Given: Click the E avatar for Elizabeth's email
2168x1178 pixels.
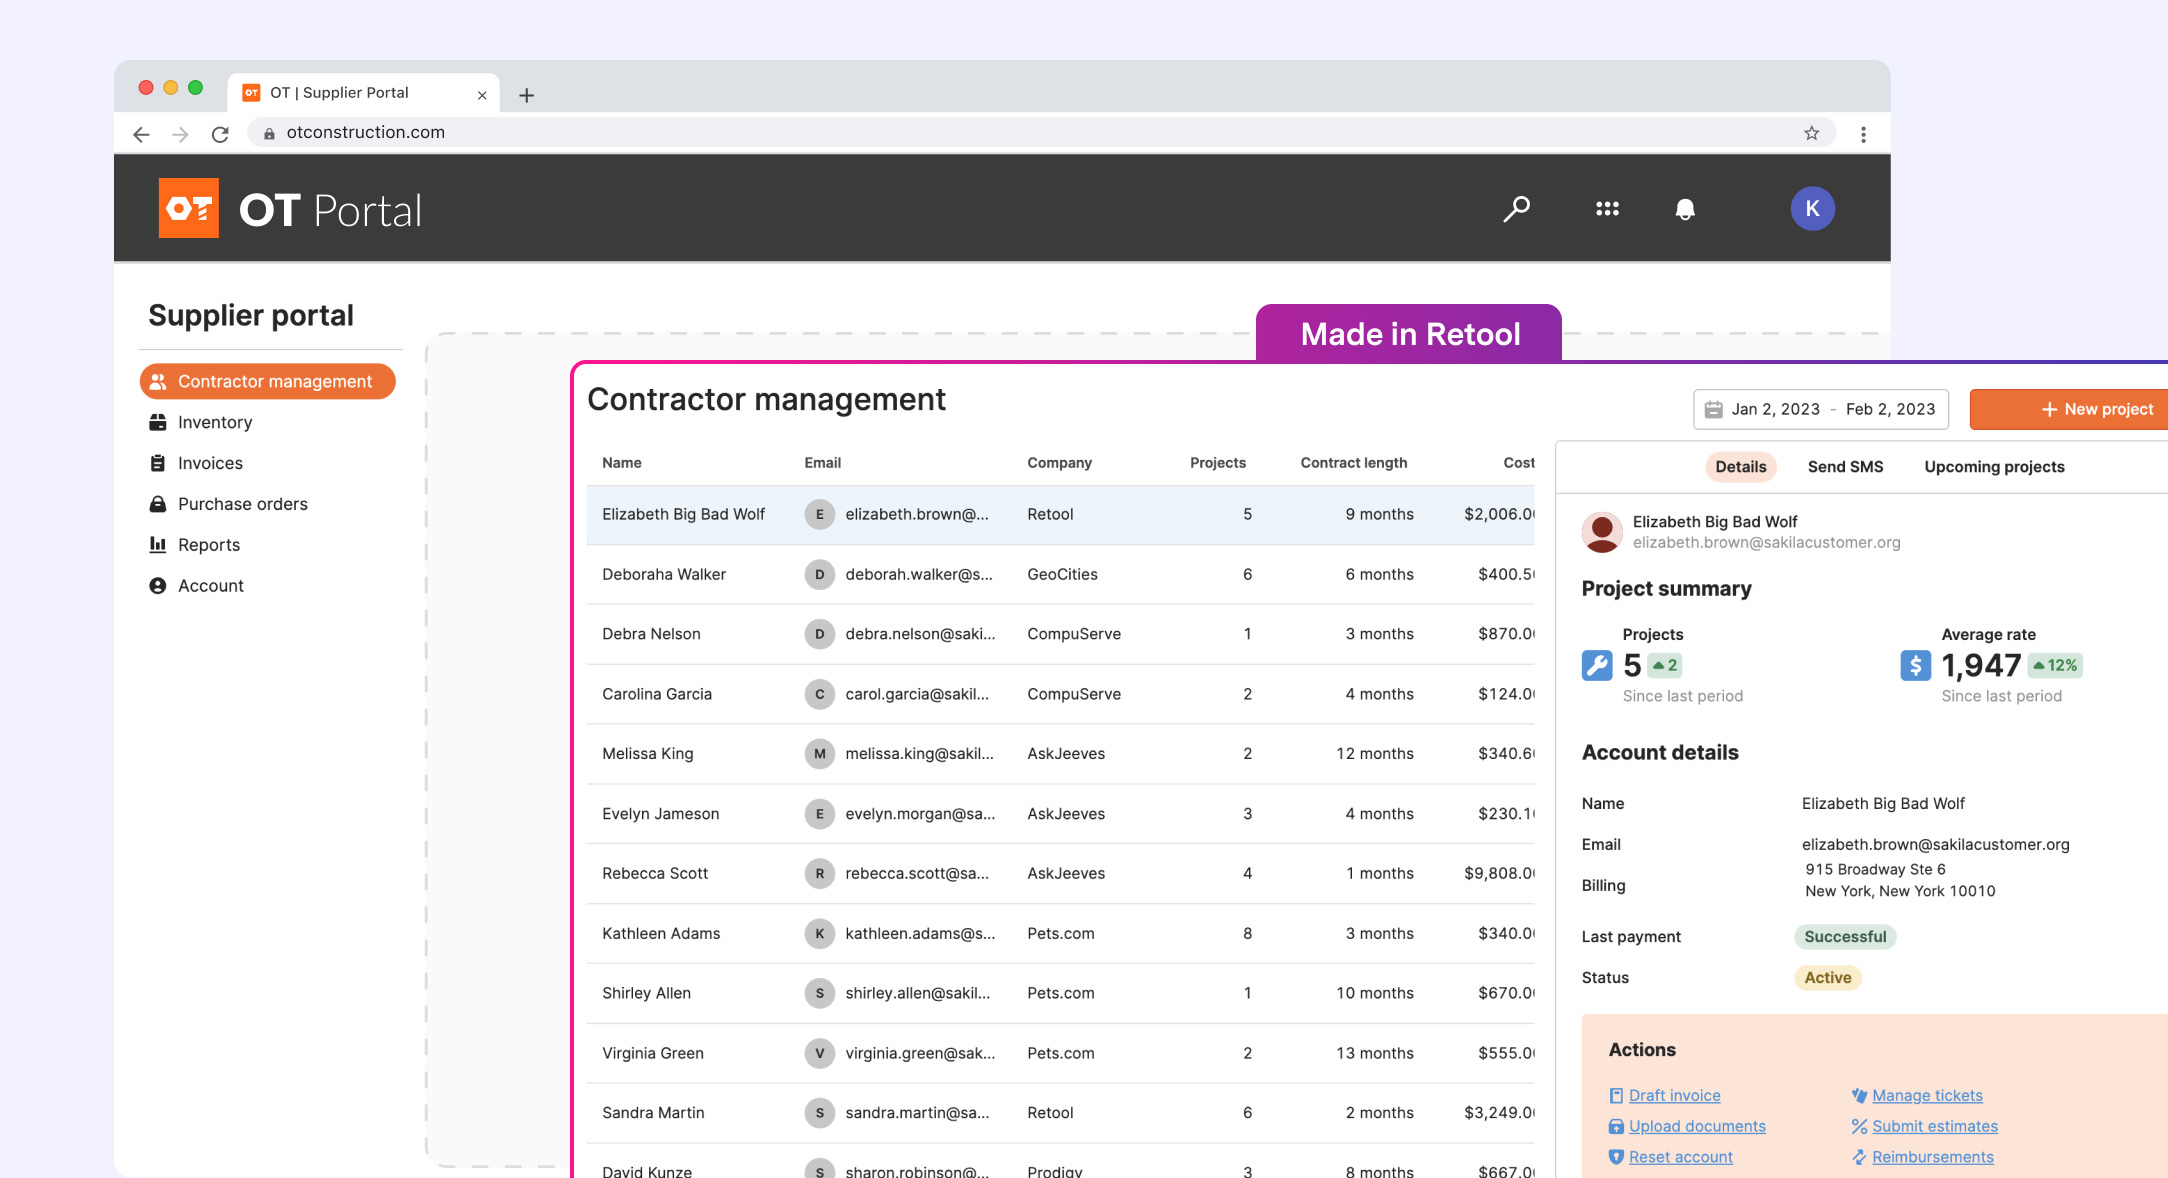Looking at the screenshot, I should [x=820, y=514].
